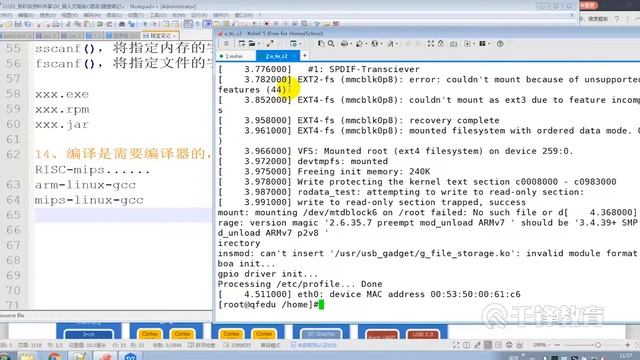Viewport: 640px width, 360px height.
Task: Click the USB 2.0 box in document diagram
Action: coord(423,334)
